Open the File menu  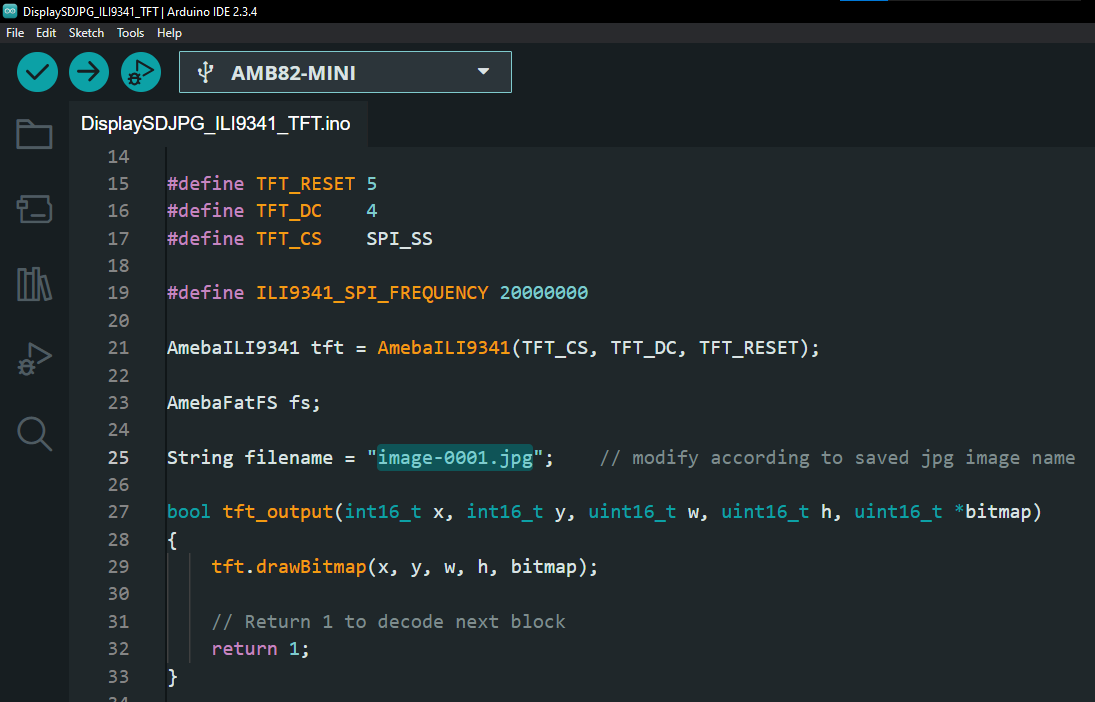point(15,33)
